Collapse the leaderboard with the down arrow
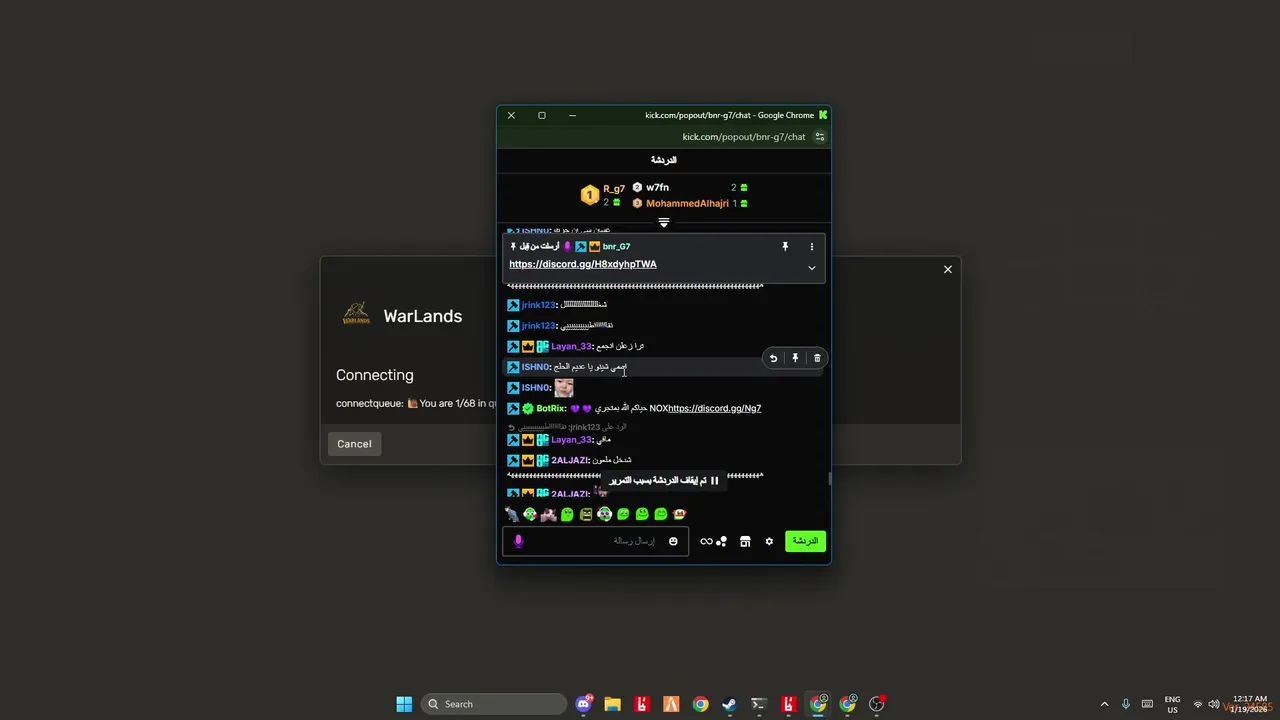This screenshot has height=720, width=1280. 663,222
